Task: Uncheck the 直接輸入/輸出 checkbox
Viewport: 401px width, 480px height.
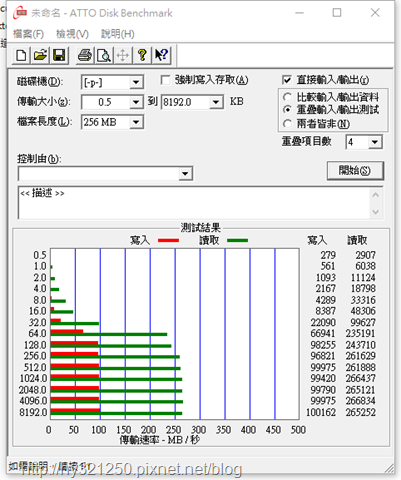Action: (x=287, y=80)
